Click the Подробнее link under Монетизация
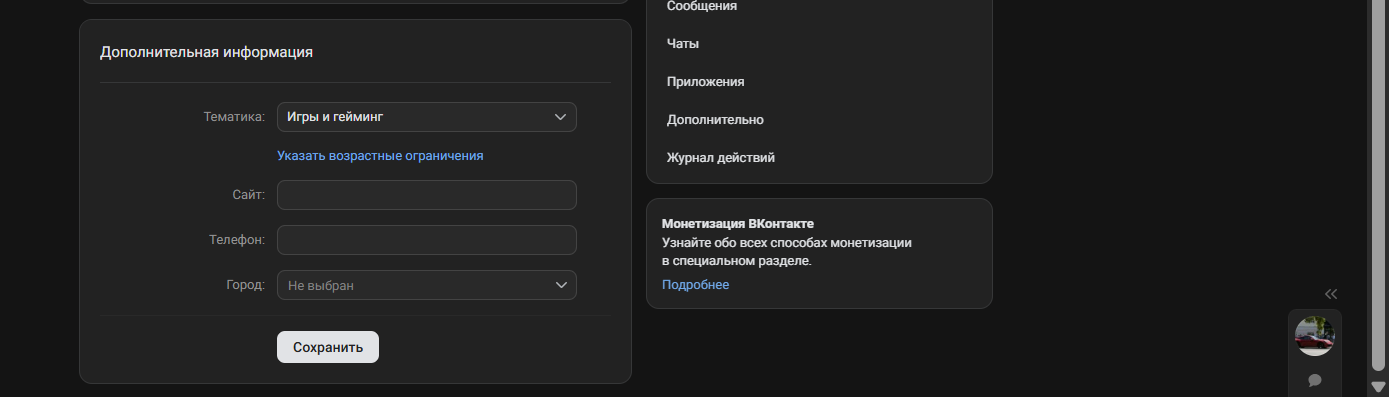 [x=695, y=285]
